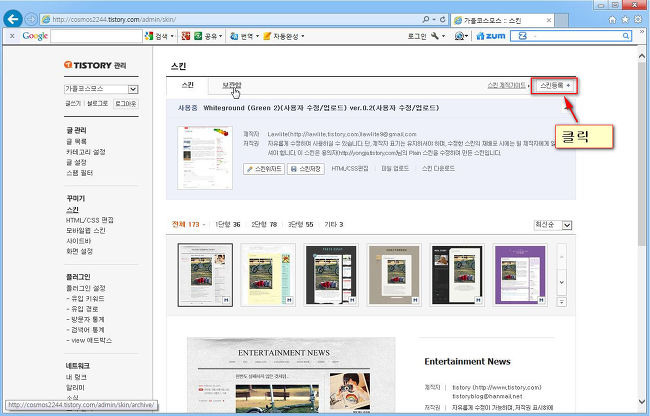
Task: Open the Google toolbar wrench settings icon
Action: click(437, 36)
